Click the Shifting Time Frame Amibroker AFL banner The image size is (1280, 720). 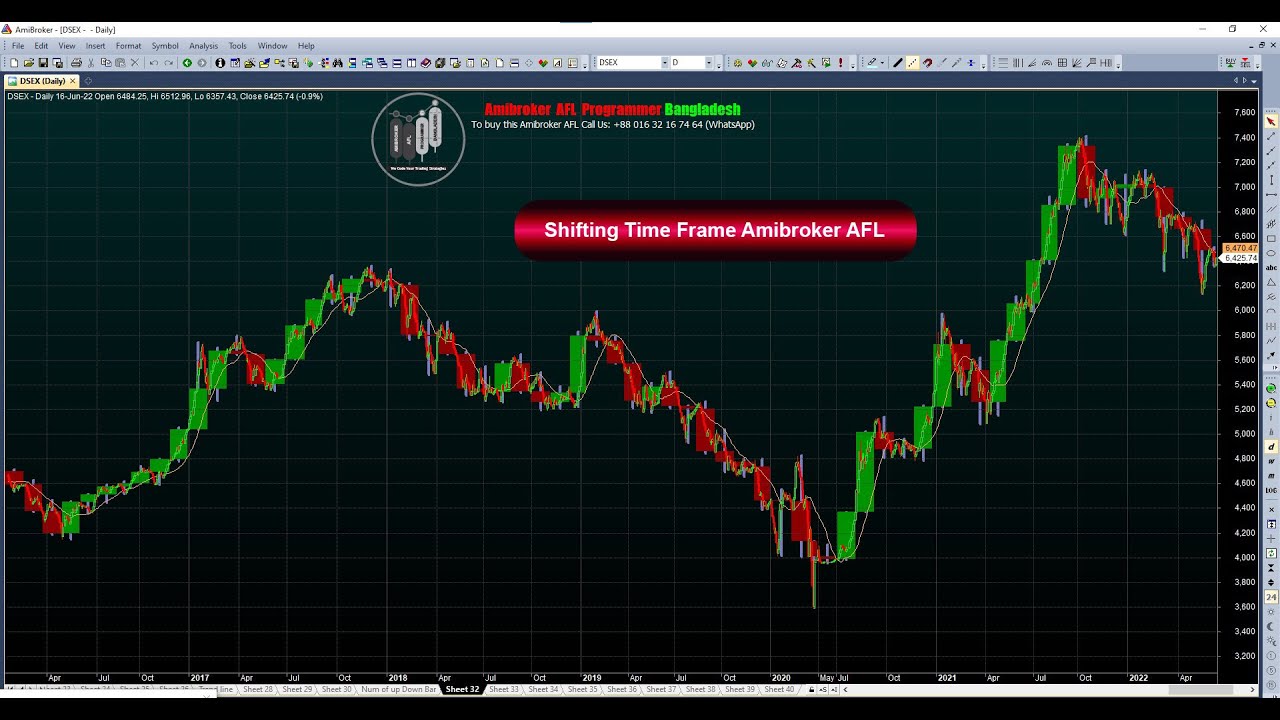tap(715, 230)
